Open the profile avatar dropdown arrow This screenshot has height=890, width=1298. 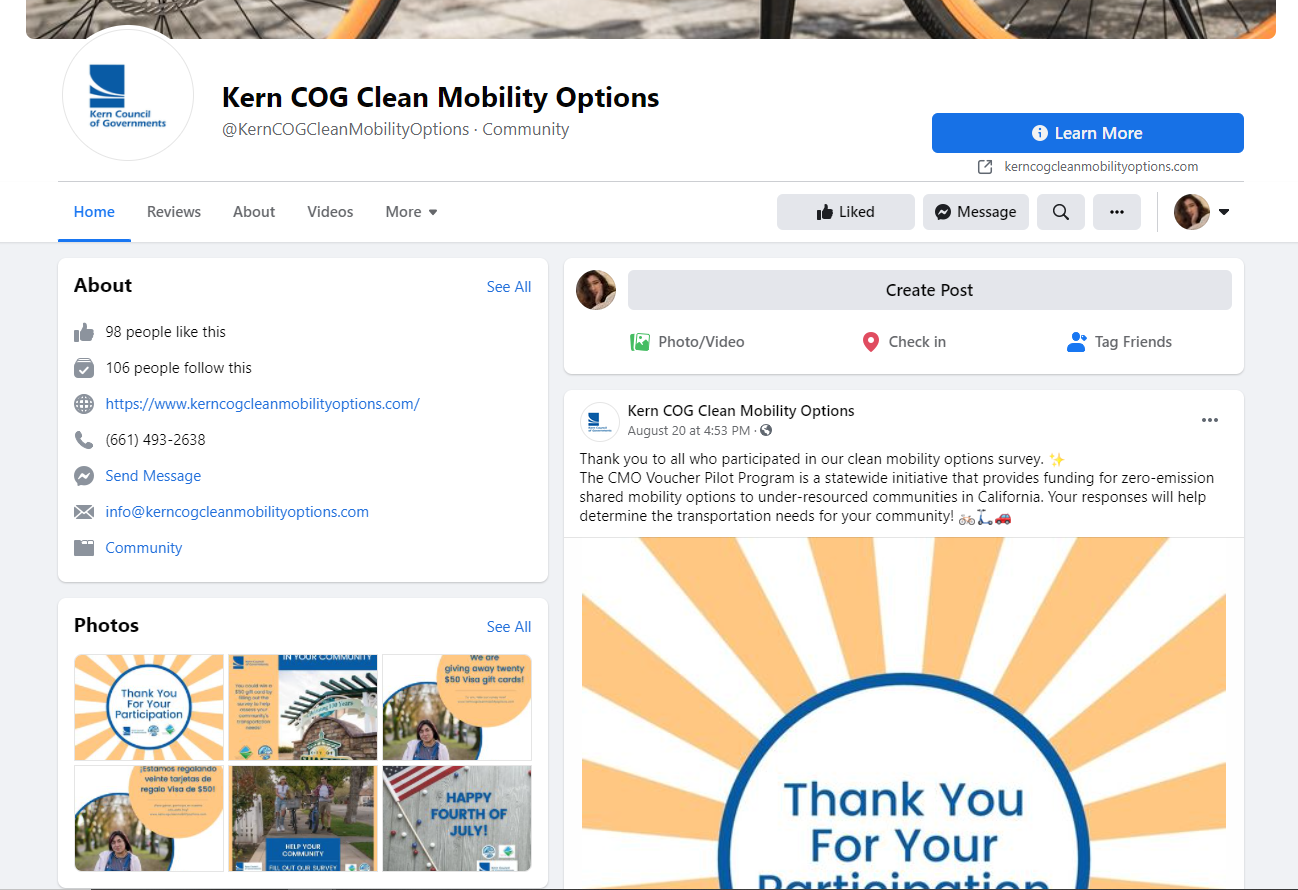(x=1224, y=212)
